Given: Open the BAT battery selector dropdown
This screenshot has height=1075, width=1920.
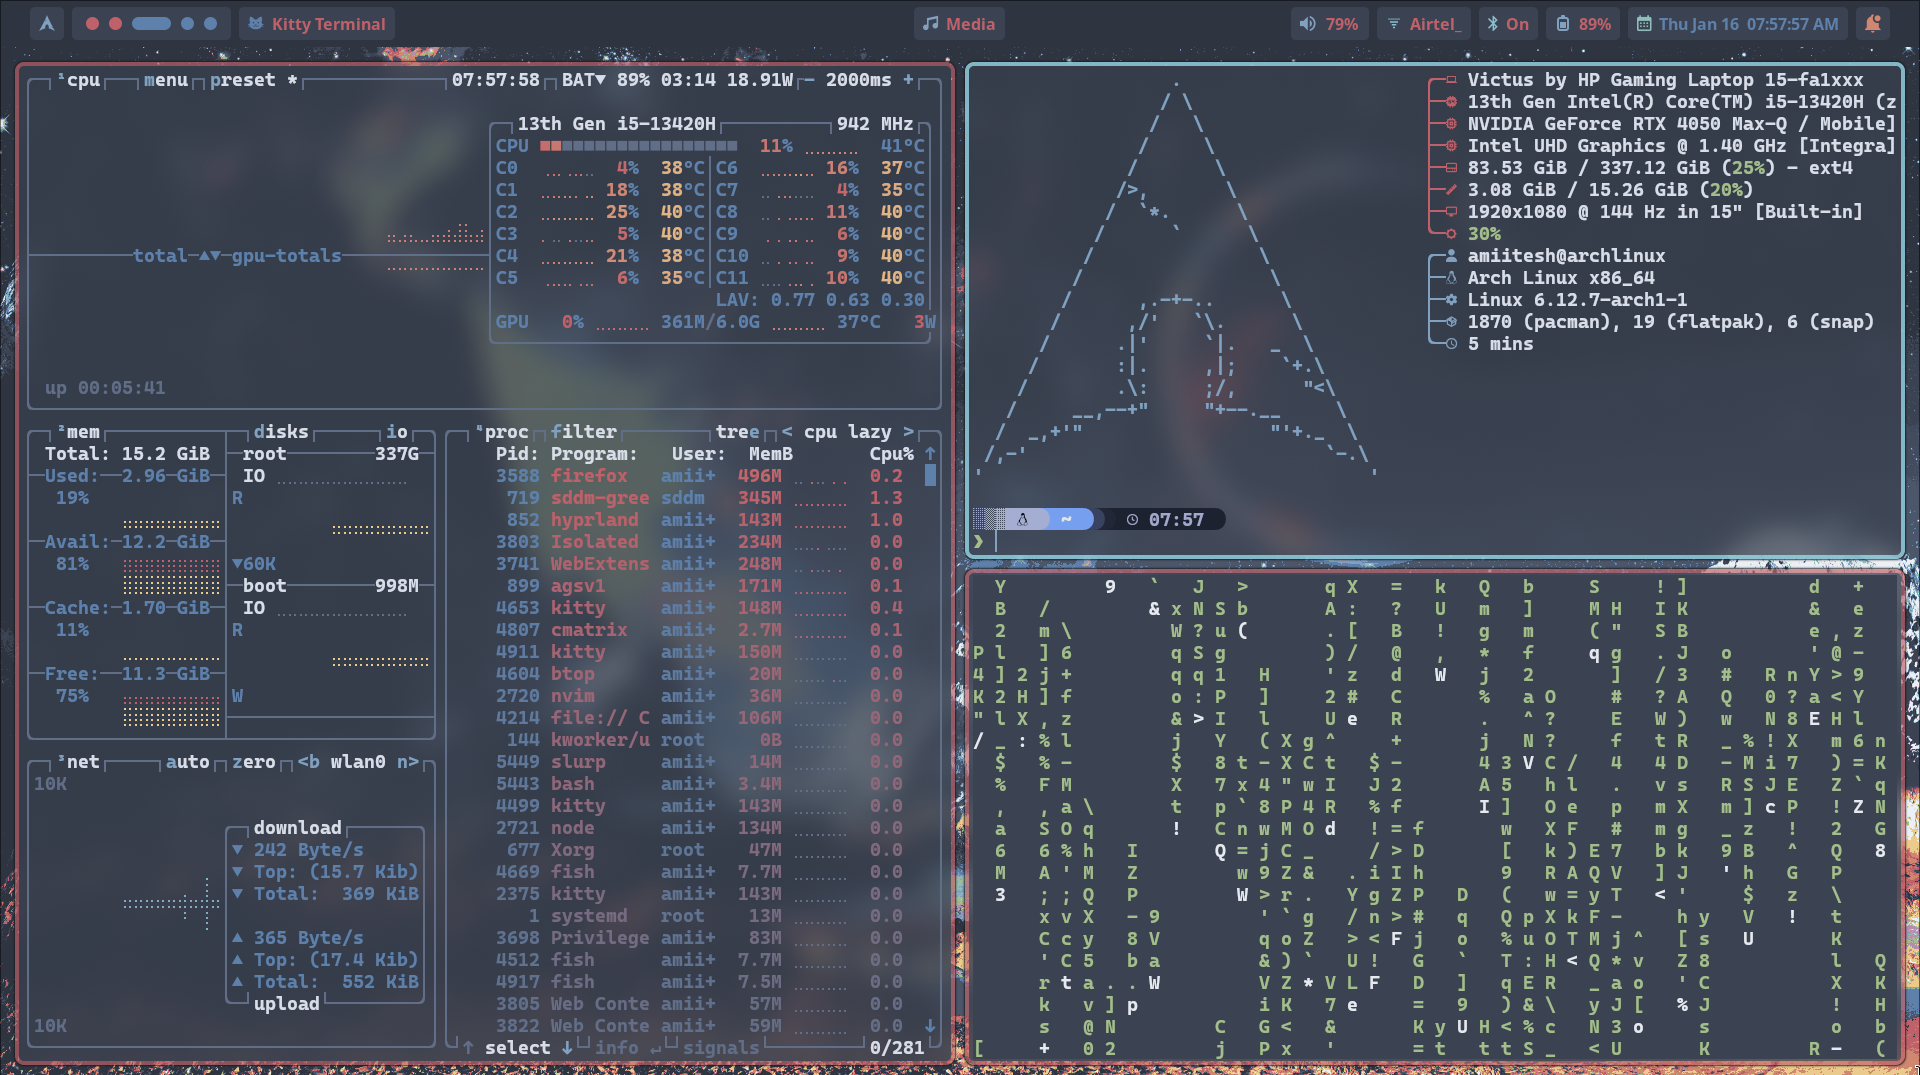Looking at the screenshot, I should click(583, 80).
